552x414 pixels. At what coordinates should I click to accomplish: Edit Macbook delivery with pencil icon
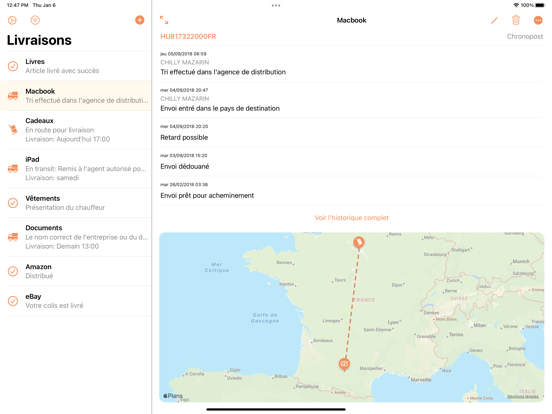click(x=495, y=20)
